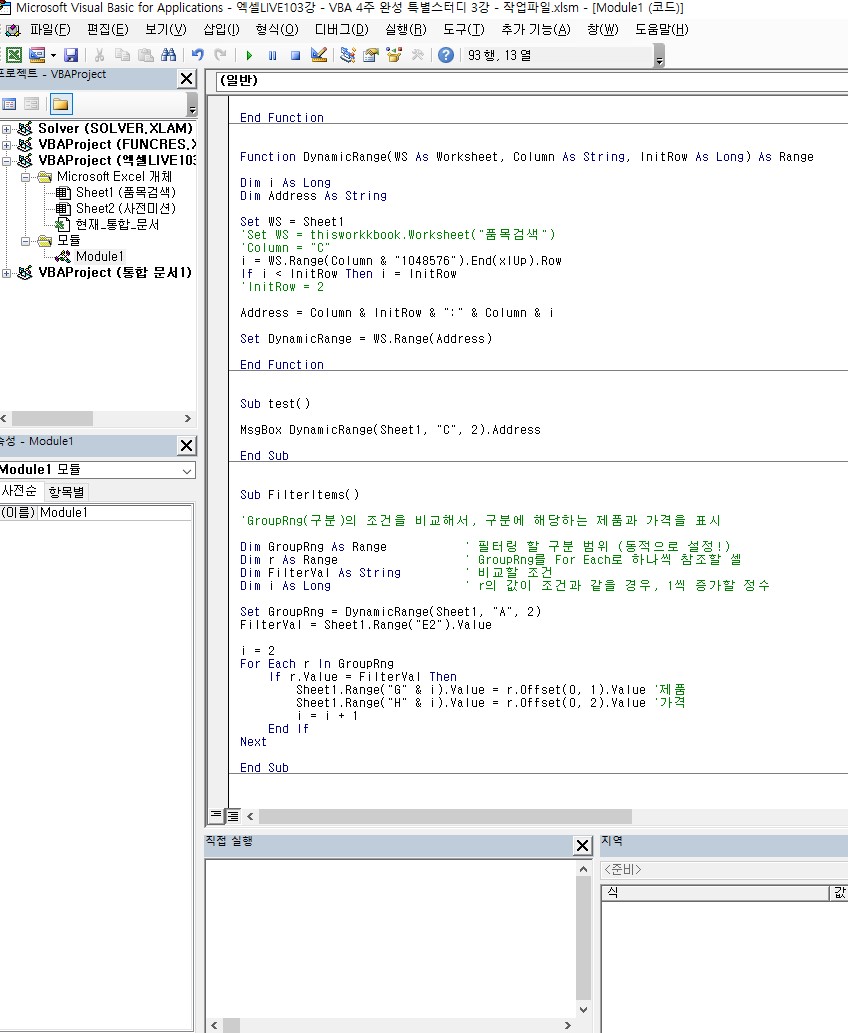848x1033 pixels.
Task: Click the code window horizontal scrollbar
Action: (x=445, y=816)
